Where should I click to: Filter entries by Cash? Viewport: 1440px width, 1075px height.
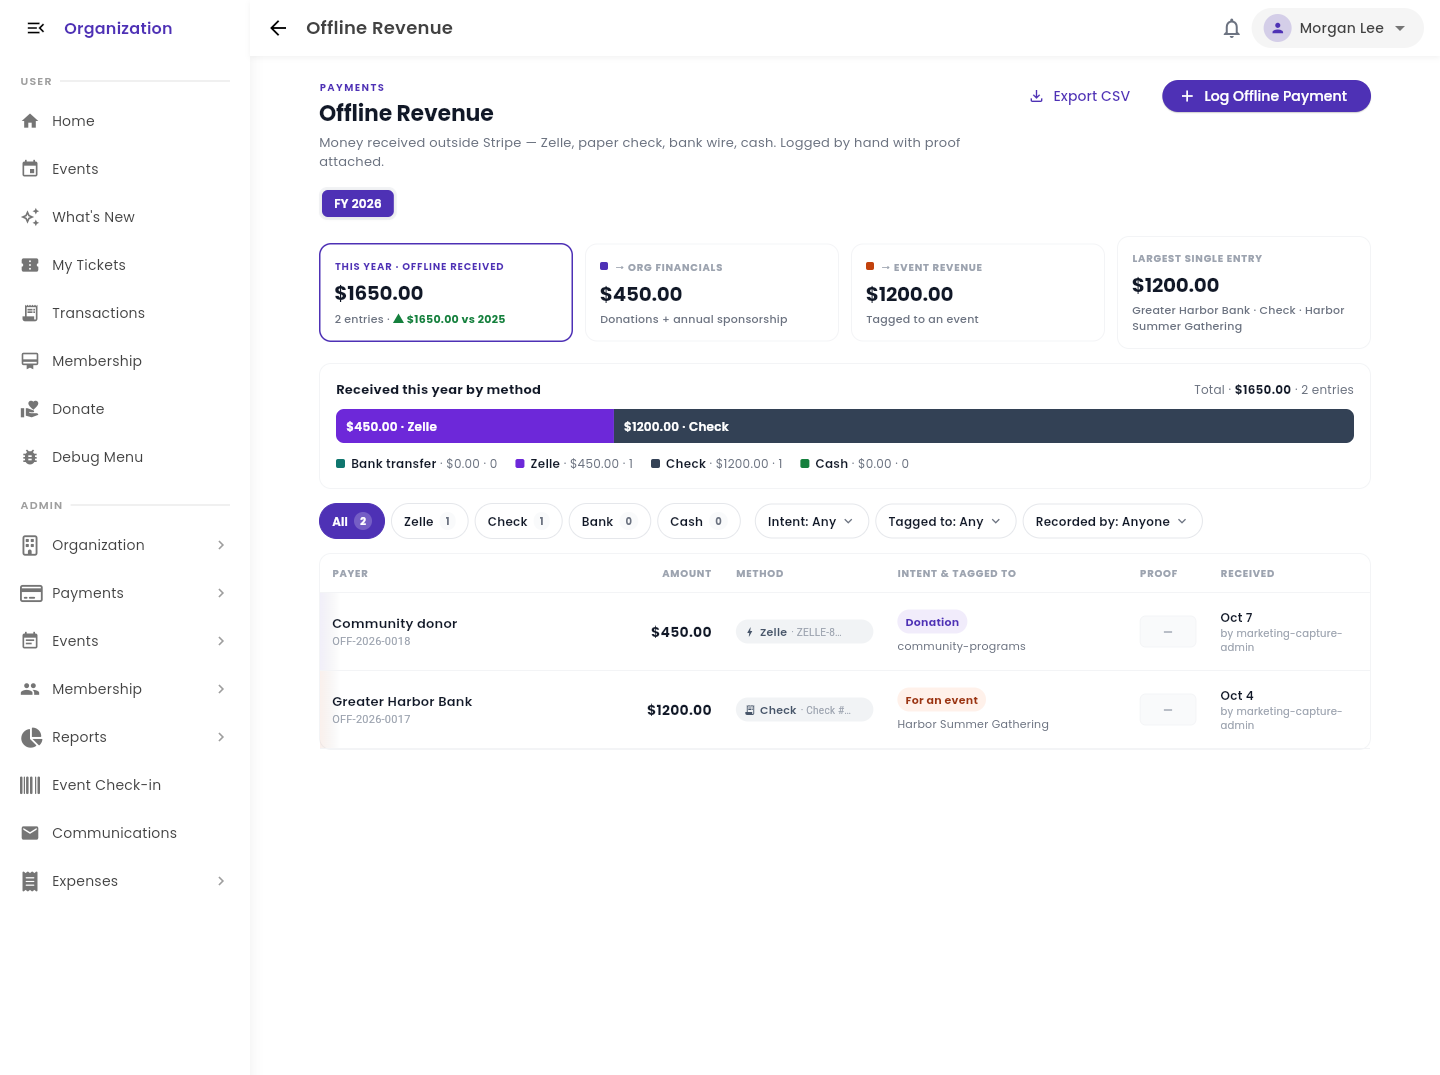[x=698, y=521]
